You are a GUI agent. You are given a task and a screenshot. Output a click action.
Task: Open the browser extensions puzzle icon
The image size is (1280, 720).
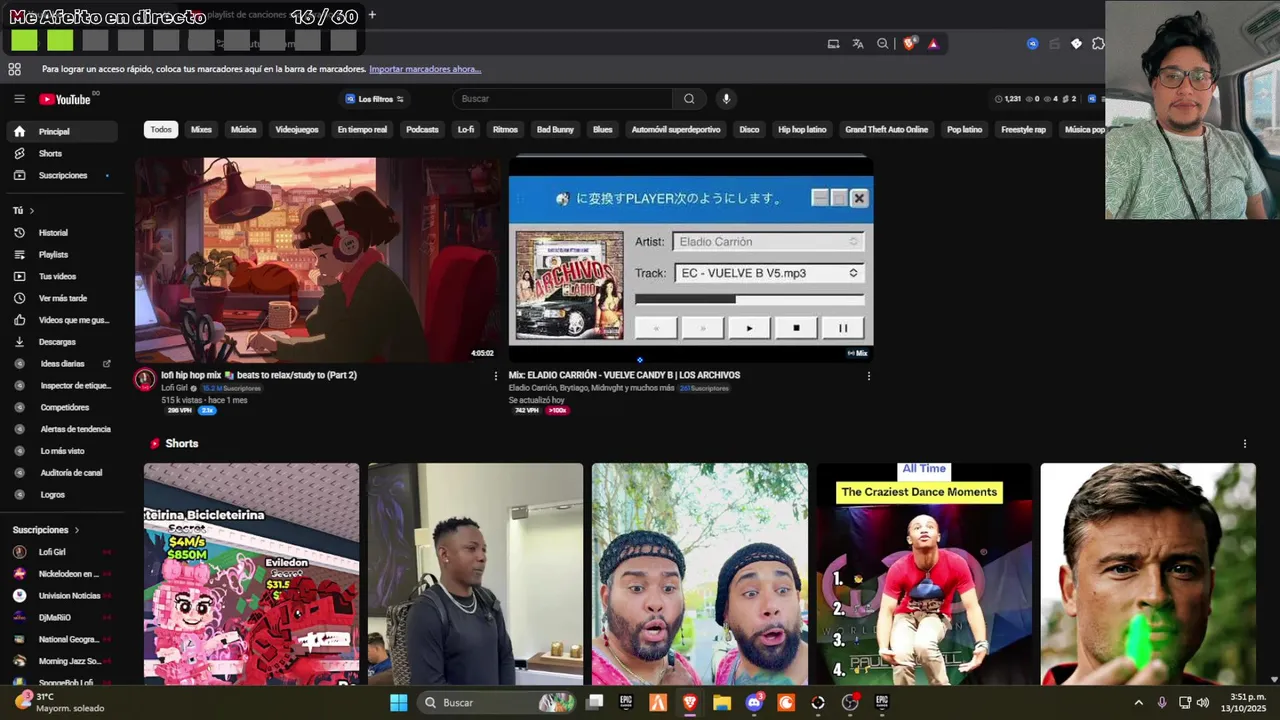(x=1098, y=44)
